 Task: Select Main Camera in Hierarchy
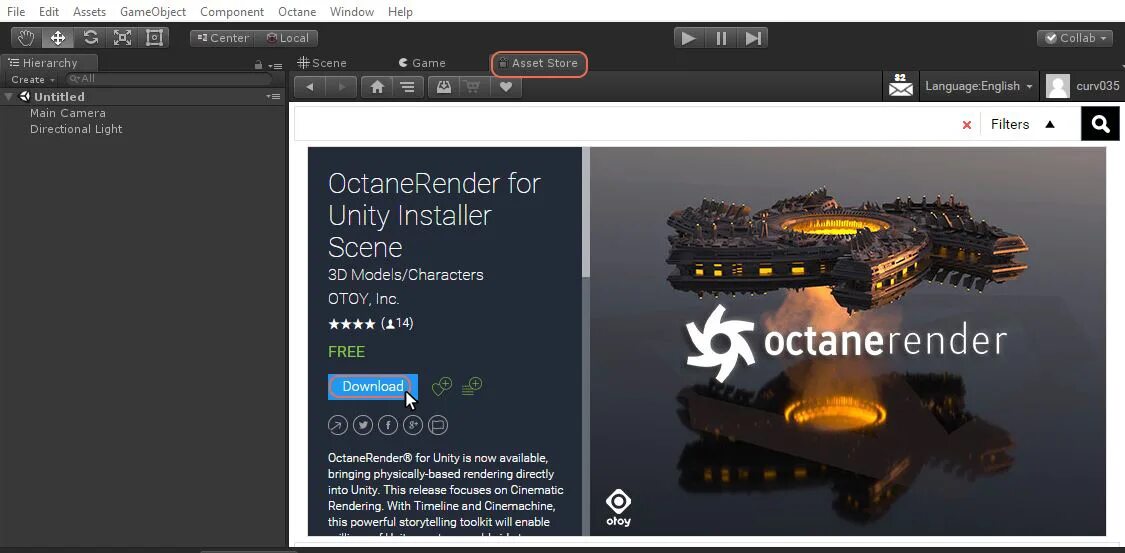(x=67, y=113)
